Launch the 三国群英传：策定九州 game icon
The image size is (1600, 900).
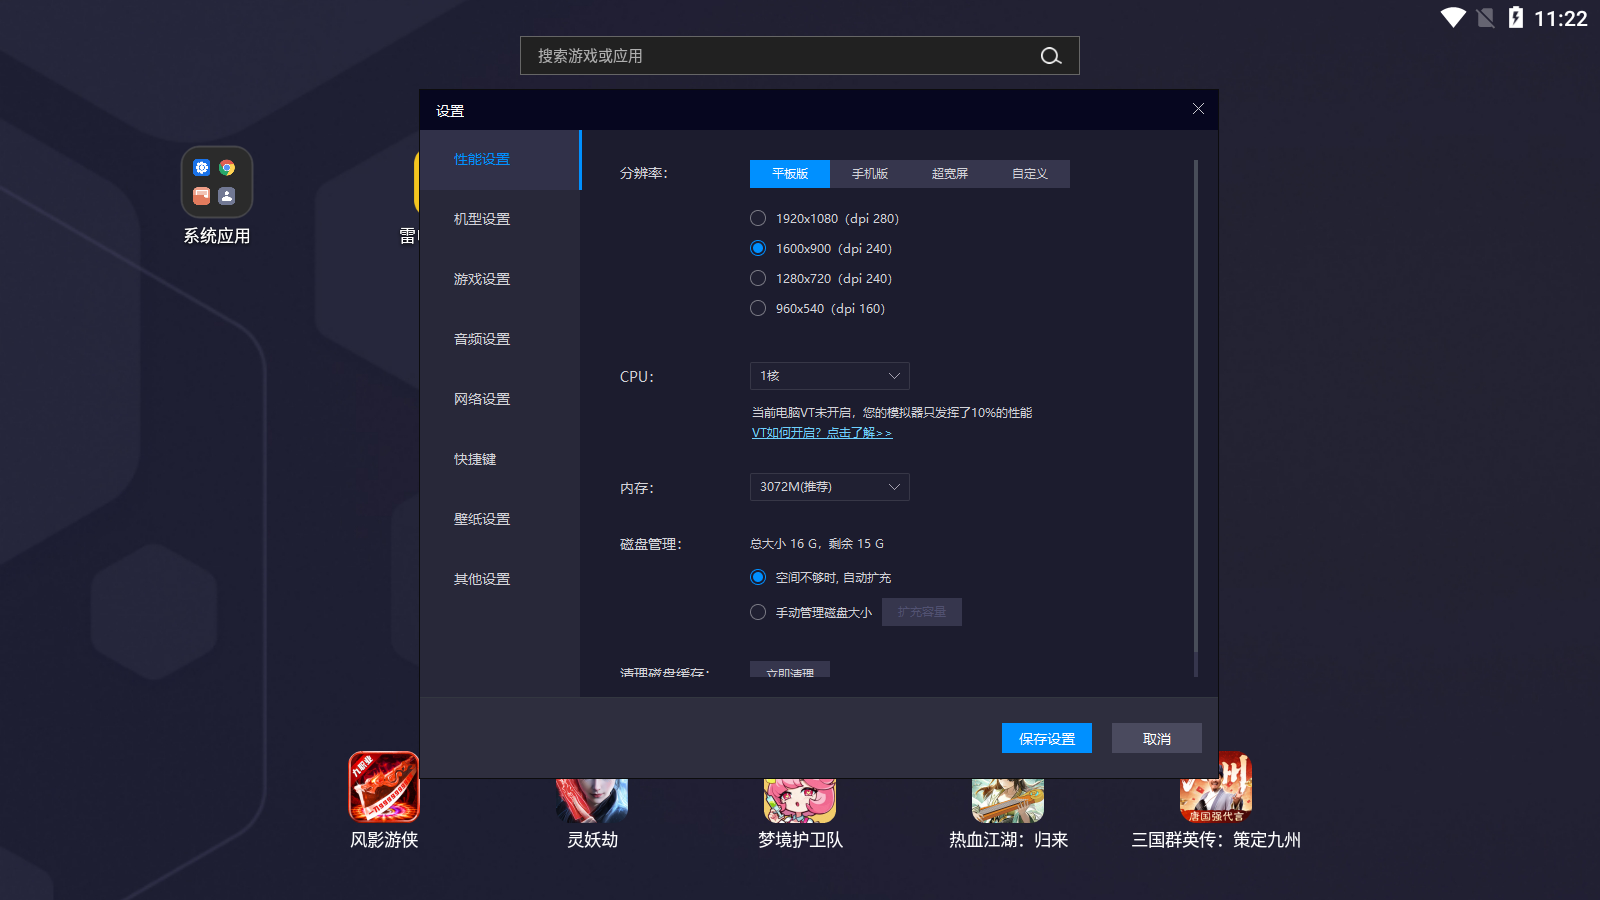(x=1216, y=787)
